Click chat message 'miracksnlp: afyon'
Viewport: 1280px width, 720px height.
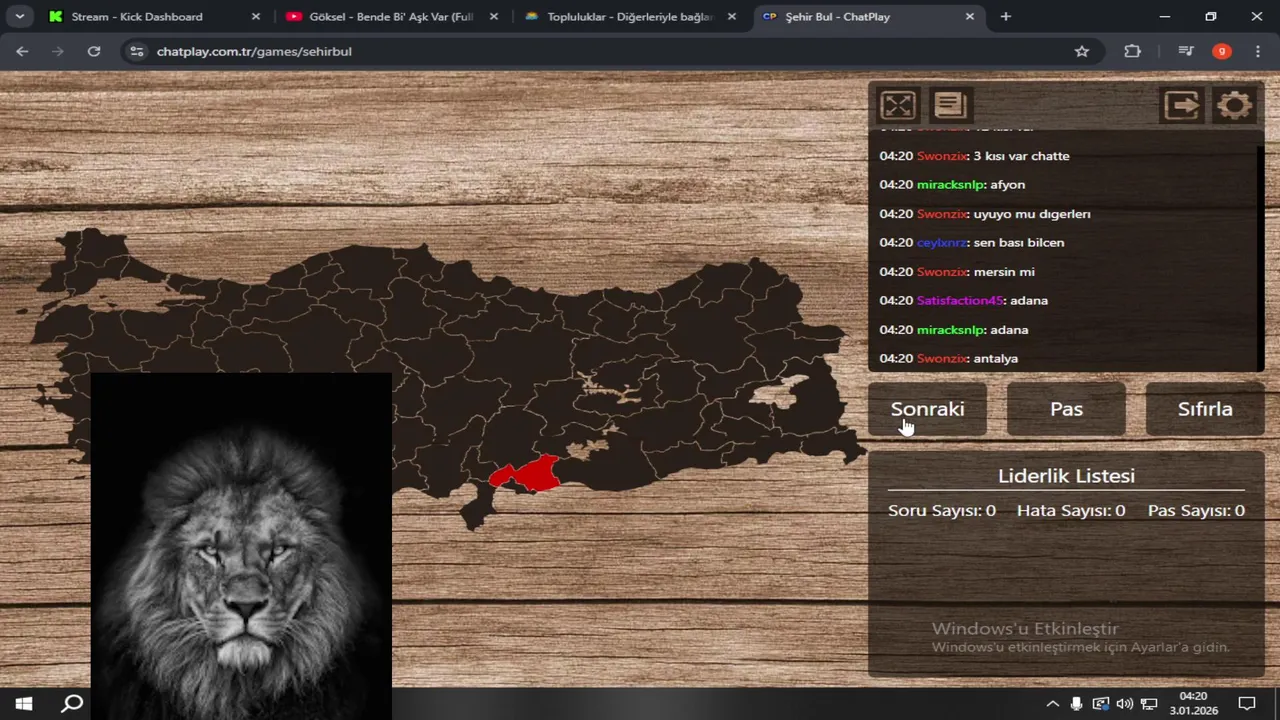click(x=952, y=185)
